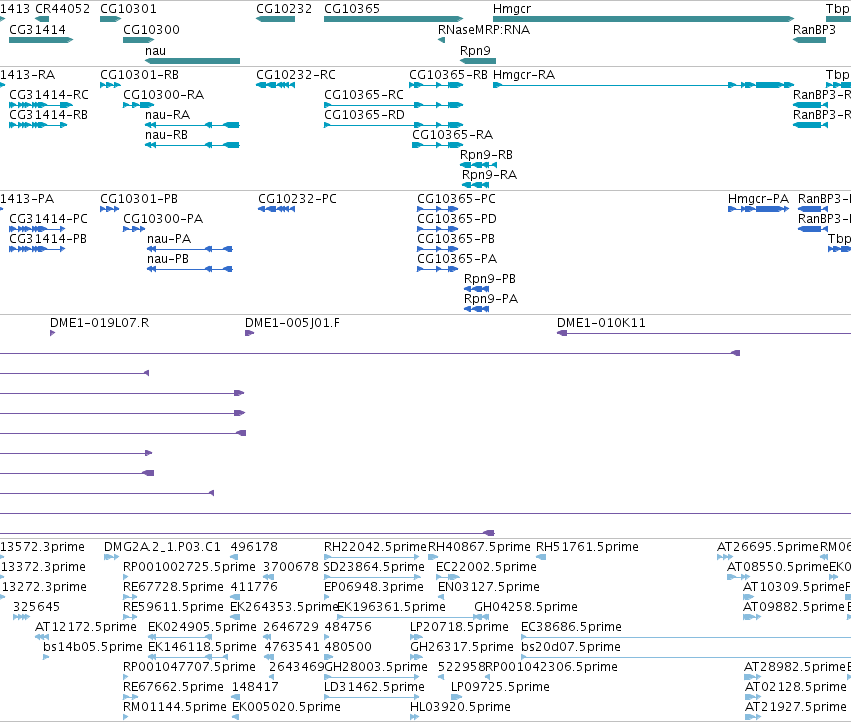Click the CG10301 gene label
851x722 pixels.
click(x=128, y=9)
